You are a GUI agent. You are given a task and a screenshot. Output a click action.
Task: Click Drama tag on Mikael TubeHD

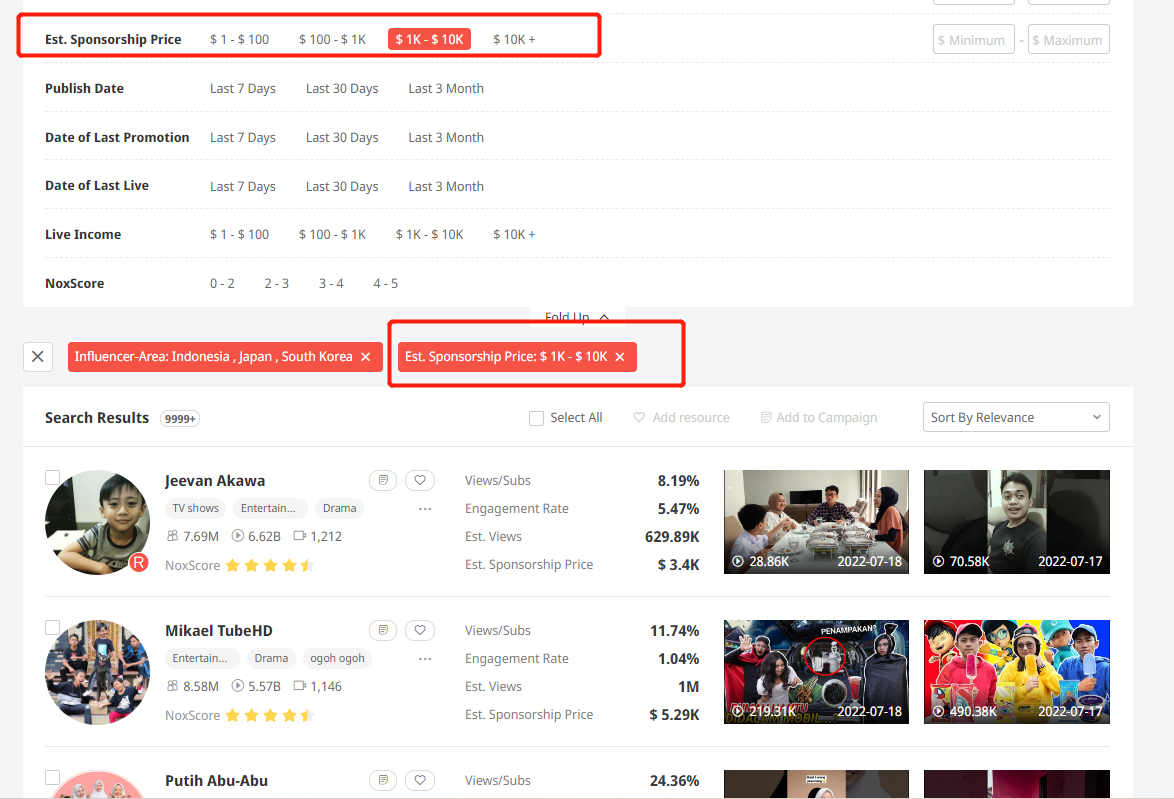click(x=271, y=658)
